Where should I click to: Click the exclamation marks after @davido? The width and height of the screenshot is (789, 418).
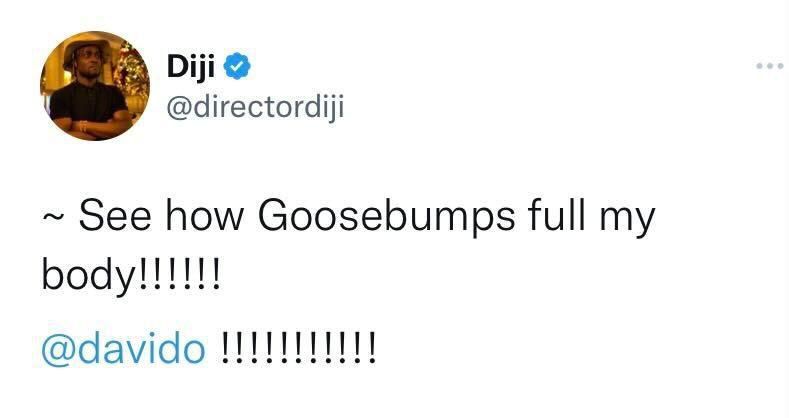coord(297,350)
